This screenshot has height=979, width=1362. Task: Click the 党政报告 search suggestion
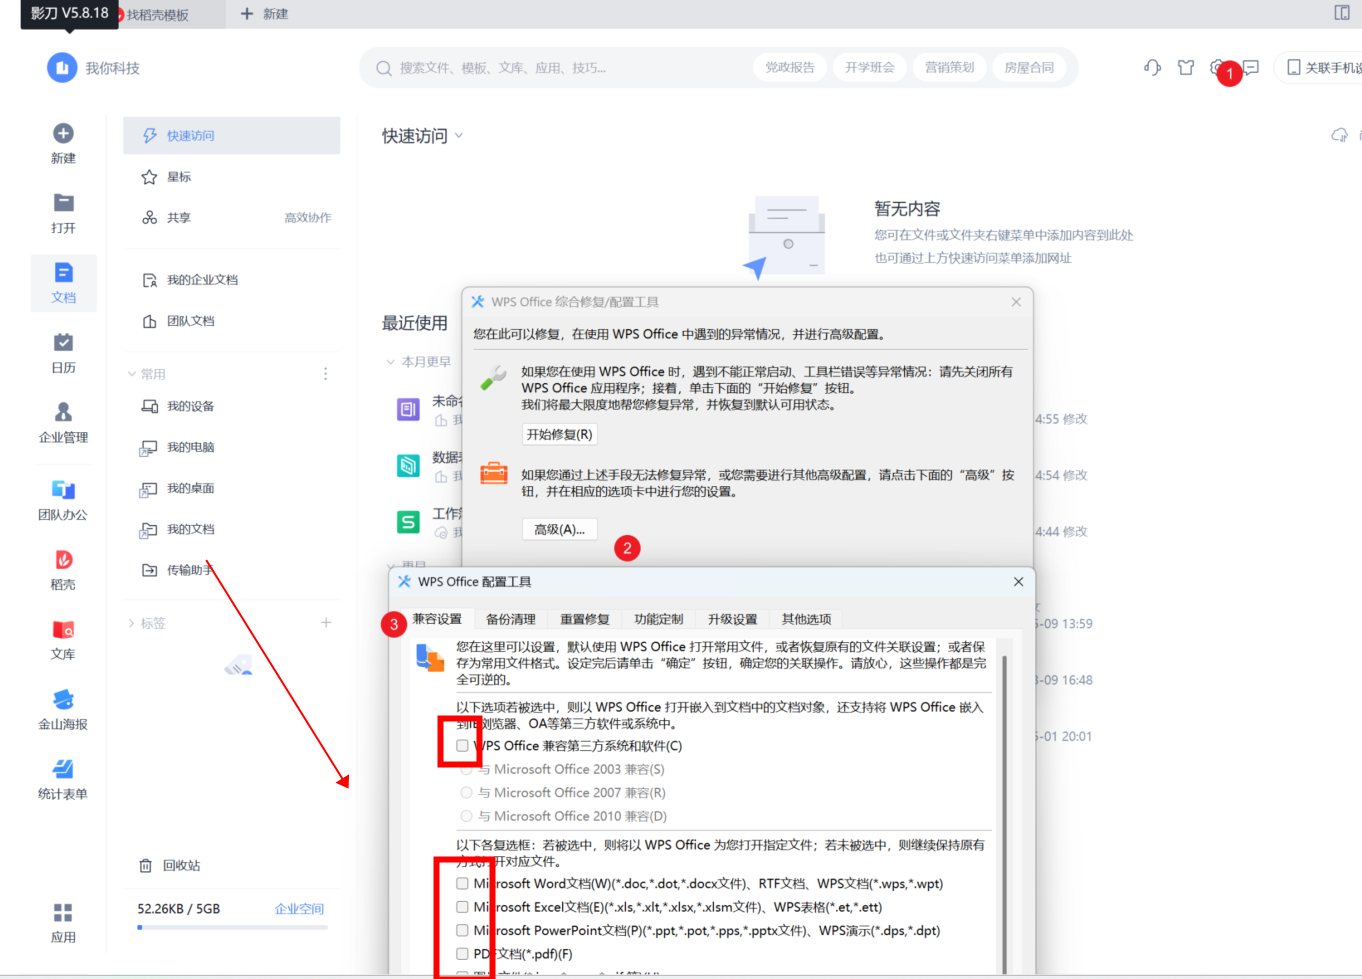[790, 68]
